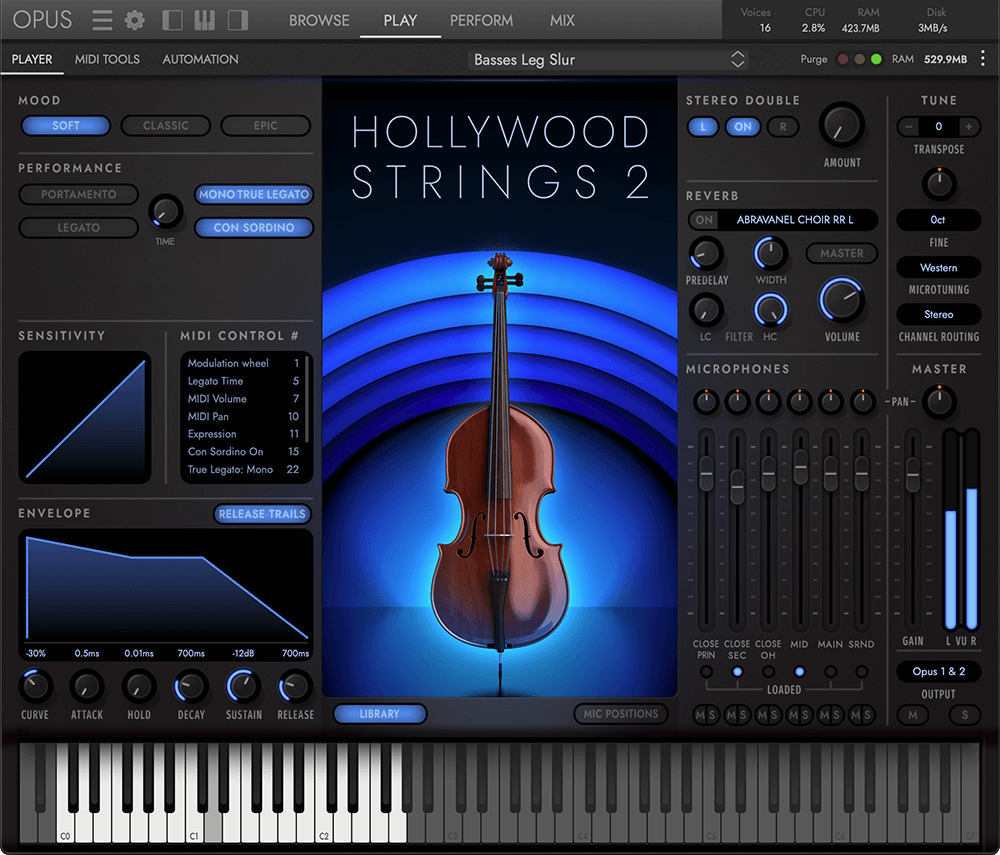Enable CON SORDINO performance mode
1000x855 pixels.
254,227
